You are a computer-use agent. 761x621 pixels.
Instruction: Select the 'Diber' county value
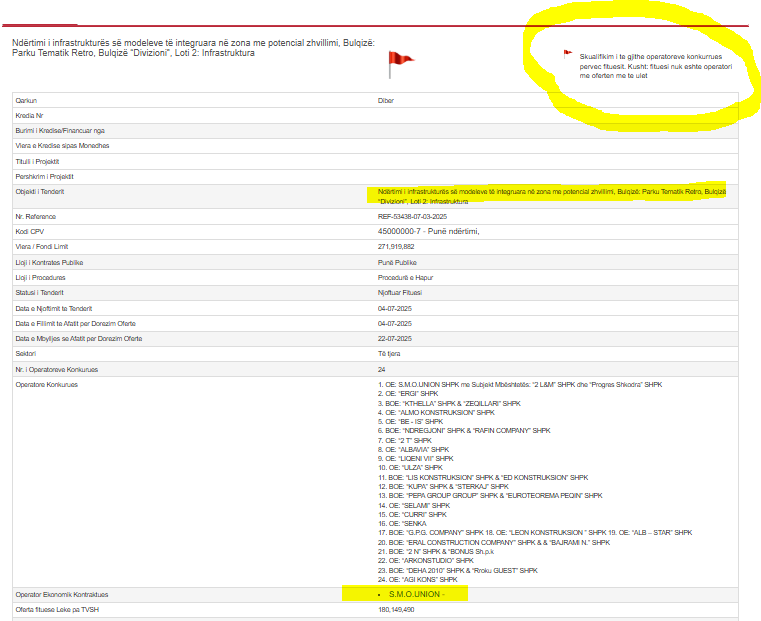385,100
